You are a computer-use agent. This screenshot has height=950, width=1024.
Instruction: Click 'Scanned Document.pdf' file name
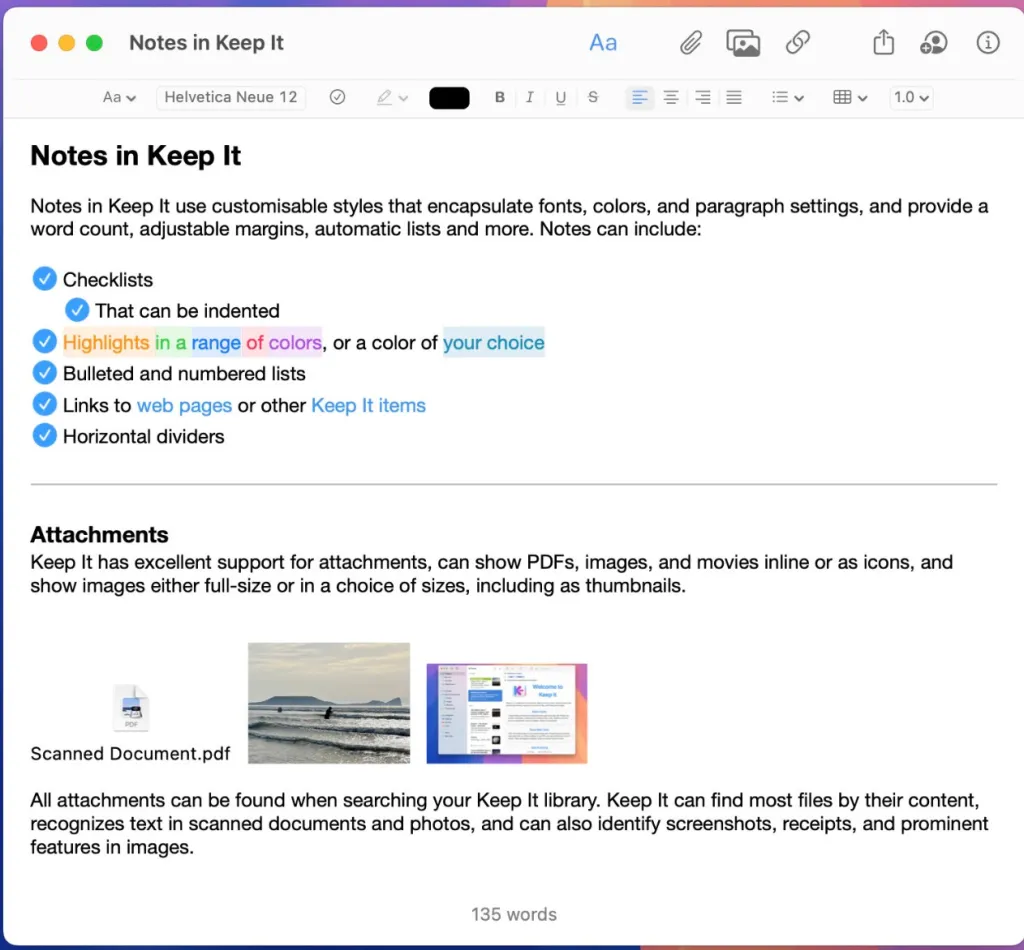[x=130, y=753]
